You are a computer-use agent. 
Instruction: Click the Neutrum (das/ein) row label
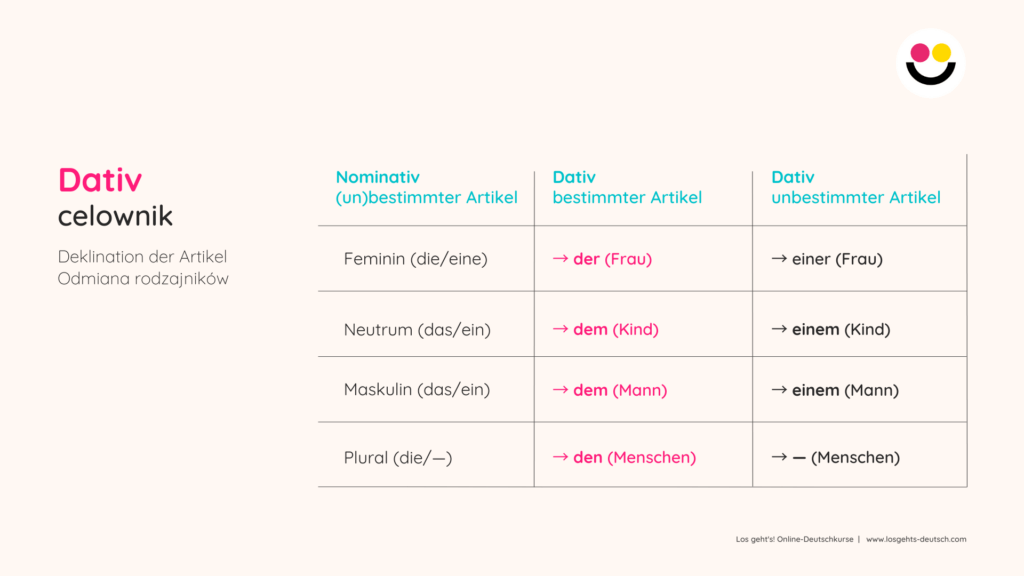click(x=417, y=329)
